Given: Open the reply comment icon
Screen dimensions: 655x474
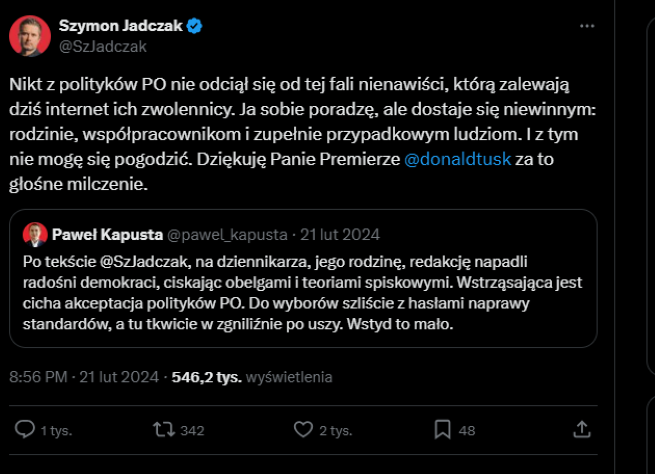Looking at the screenshot, I should [x=25, y=429].
